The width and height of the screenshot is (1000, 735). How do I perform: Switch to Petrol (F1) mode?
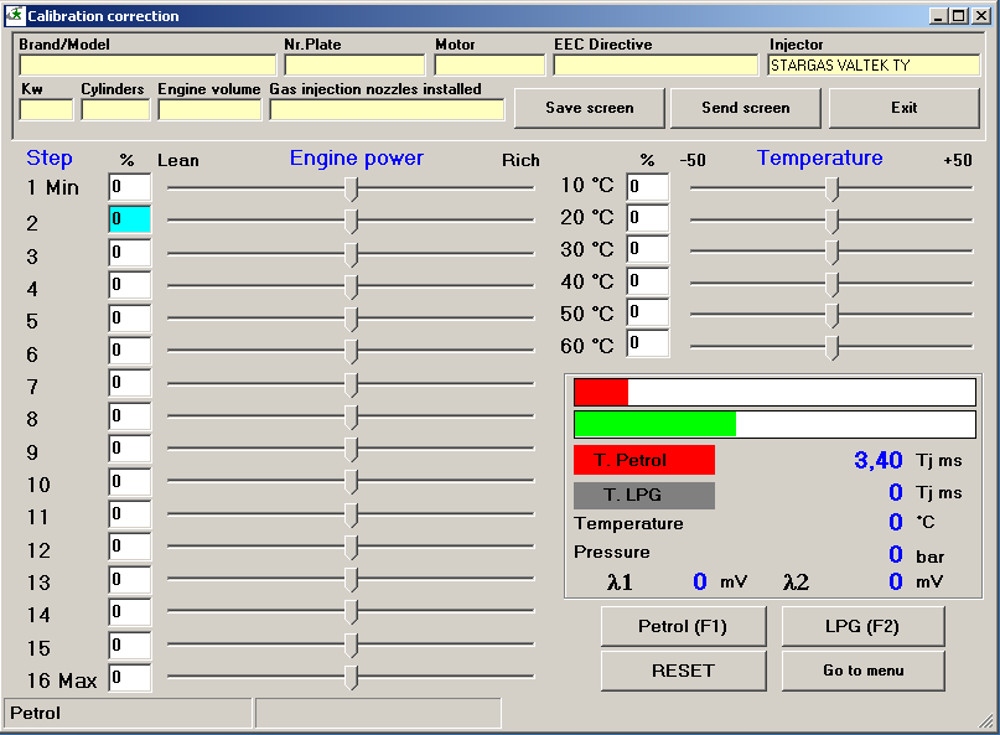(x=683, y=627)
